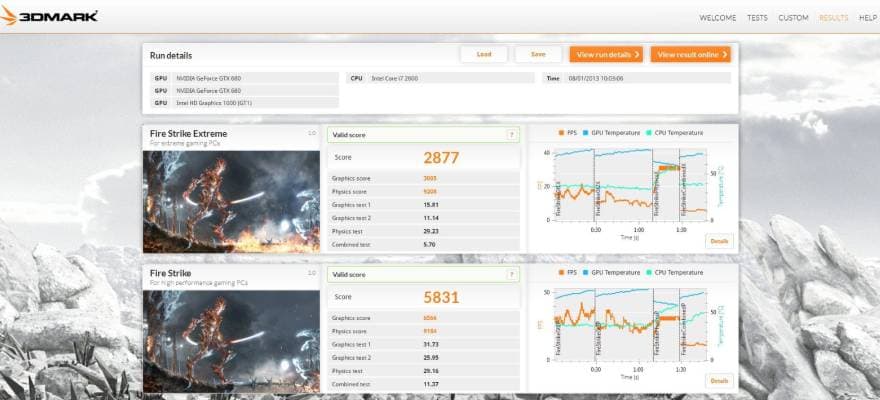Screen dimensions: 880x400
Task: Select the 'Intel HD Graphics 1000 (GT1)' GPU row
Action: pyautogui.click(x=244, y=103)
